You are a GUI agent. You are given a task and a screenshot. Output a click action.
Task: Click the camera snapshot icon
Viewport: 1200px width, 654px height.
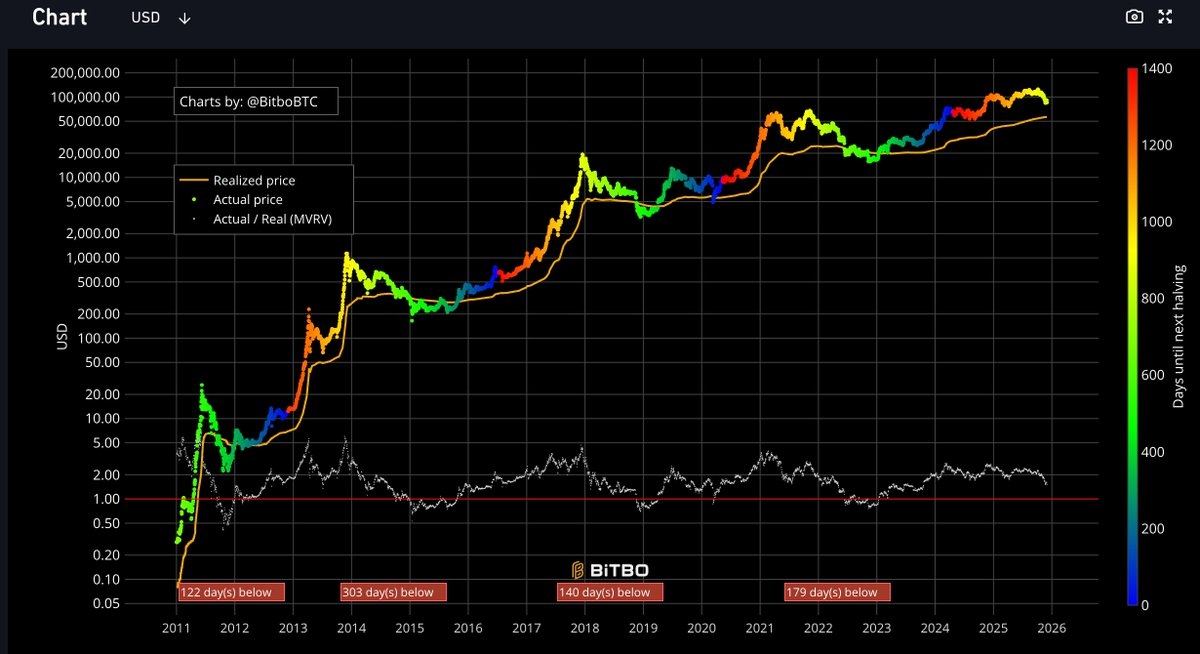pos(1134,17)
